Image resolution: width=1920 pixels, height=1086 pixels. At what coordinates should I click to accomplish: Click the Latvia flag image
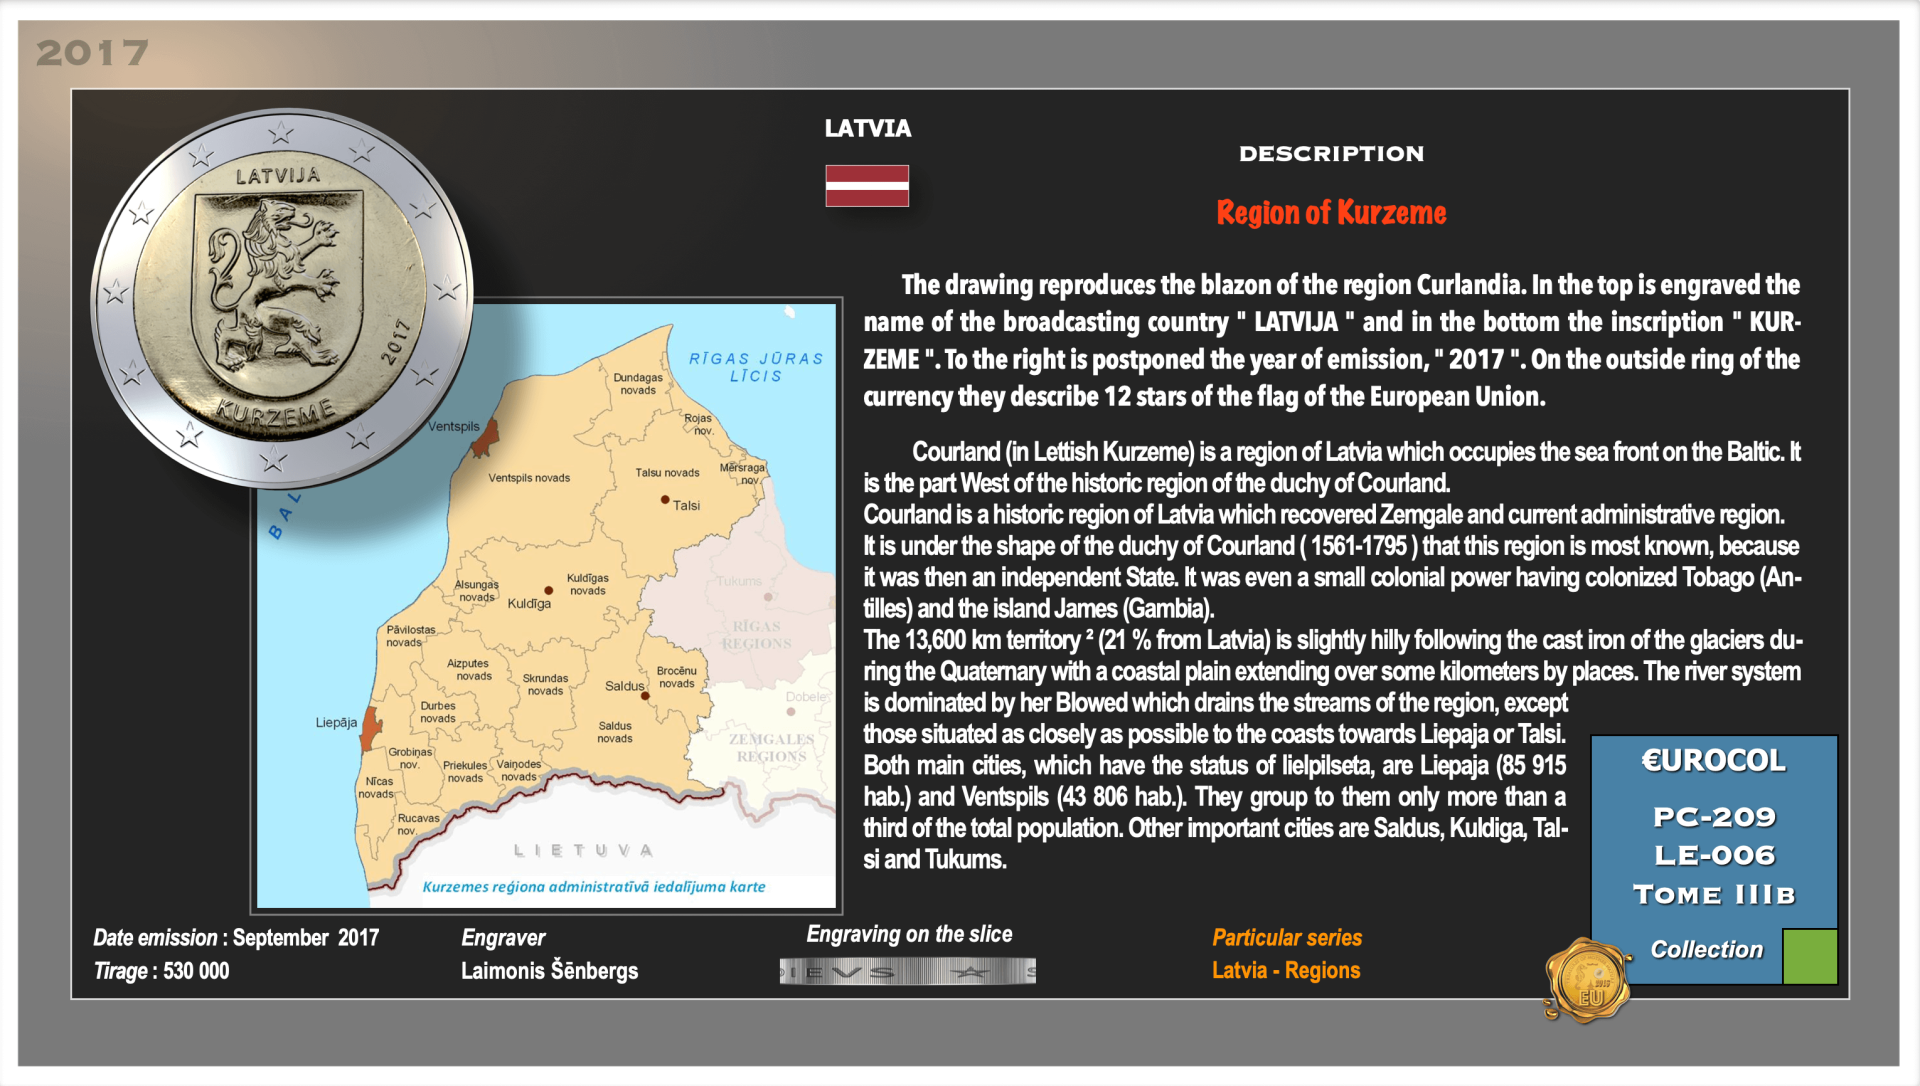867,186
